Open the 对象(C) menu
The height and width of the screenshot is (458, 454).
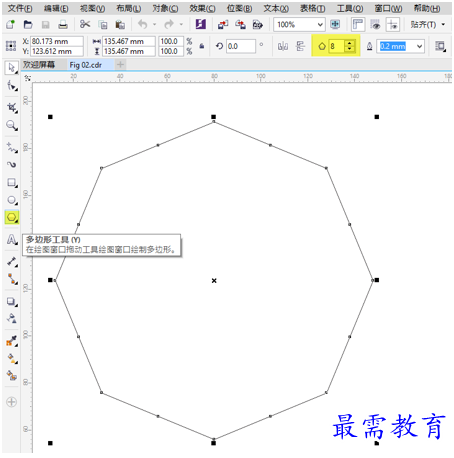pos(165,8)
